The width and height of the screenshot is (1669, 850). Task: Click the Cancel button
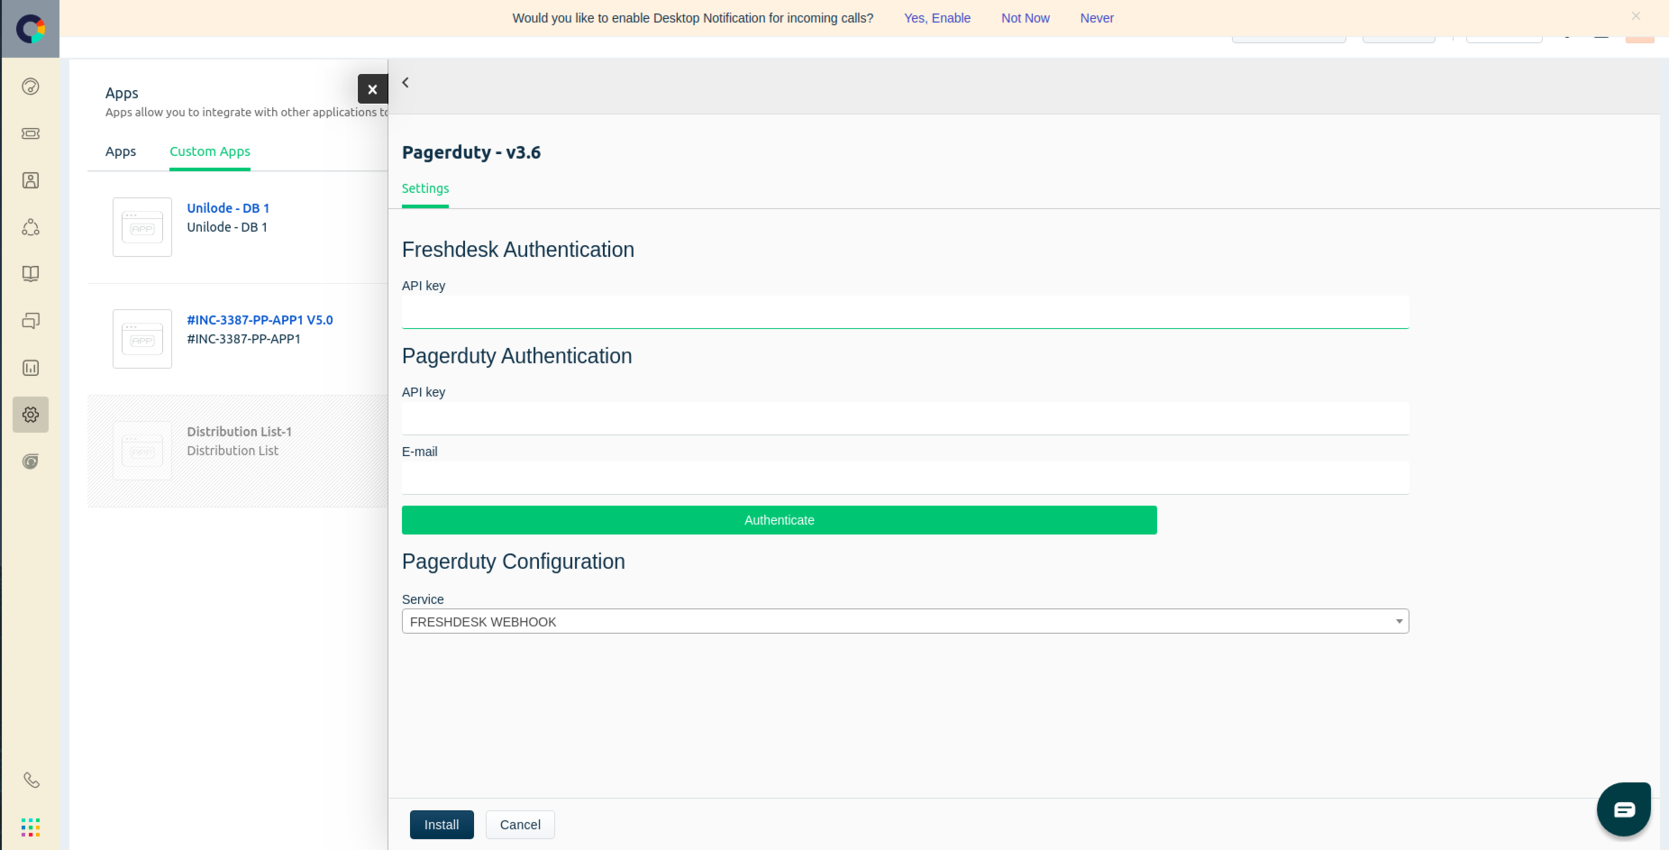pos(520,825)
